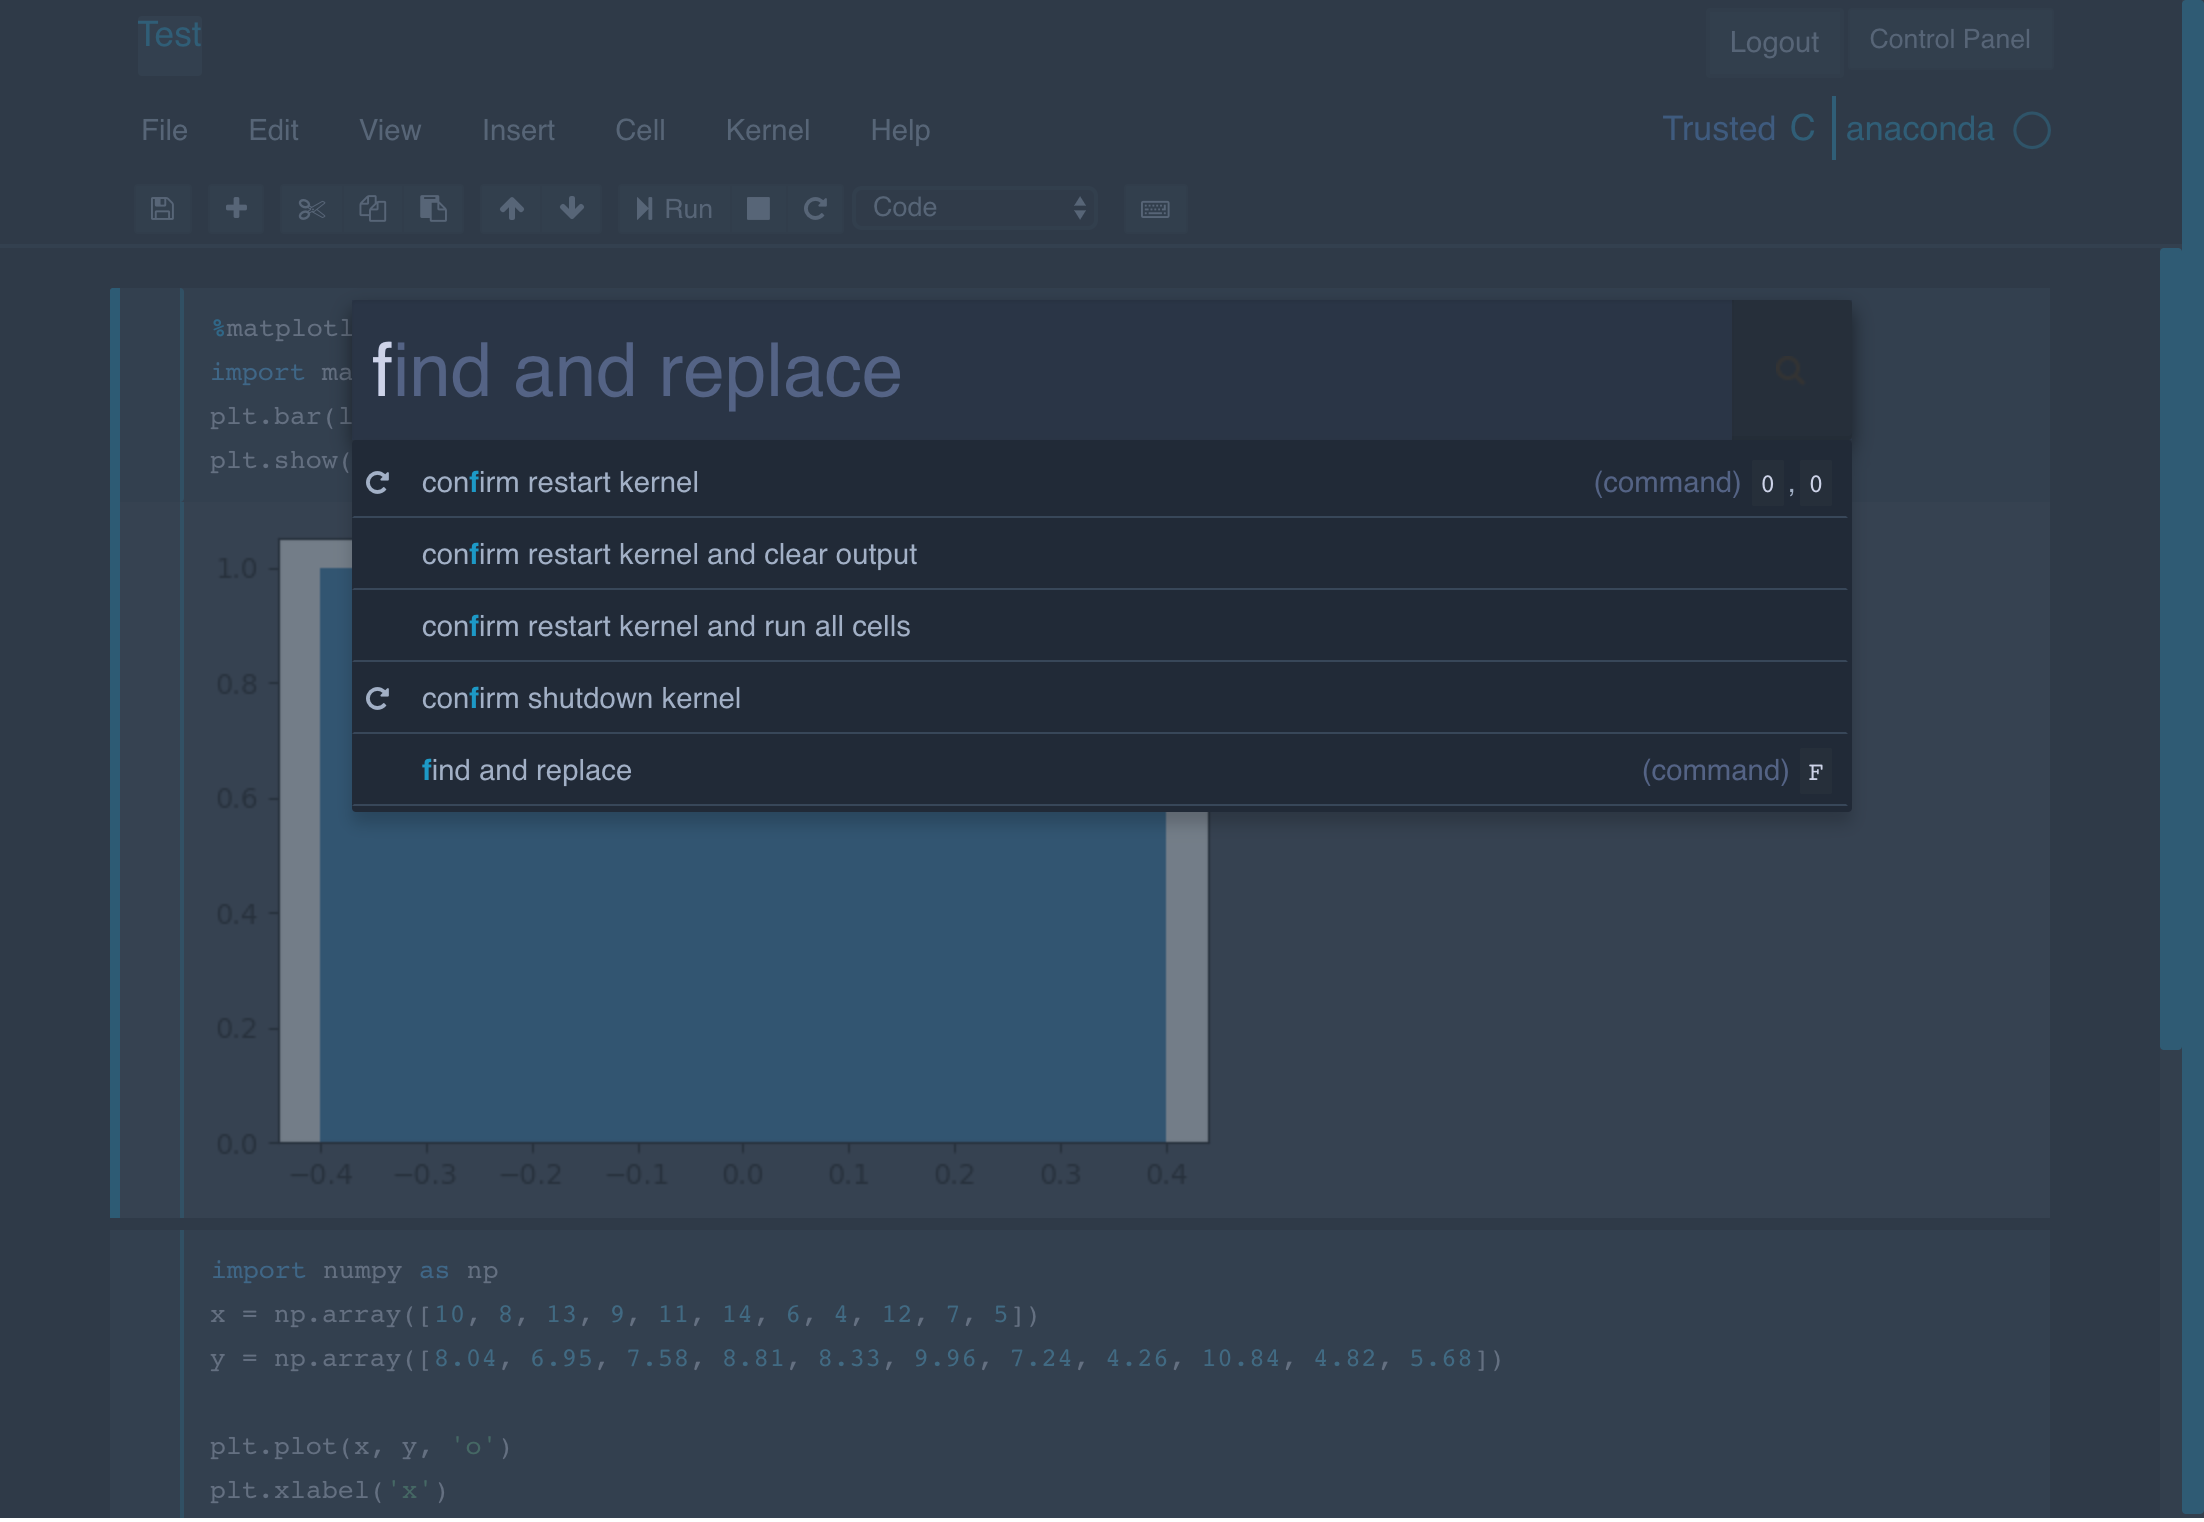Click the Logout button
This screenshot has width=2204, height=1522.
1774,42
